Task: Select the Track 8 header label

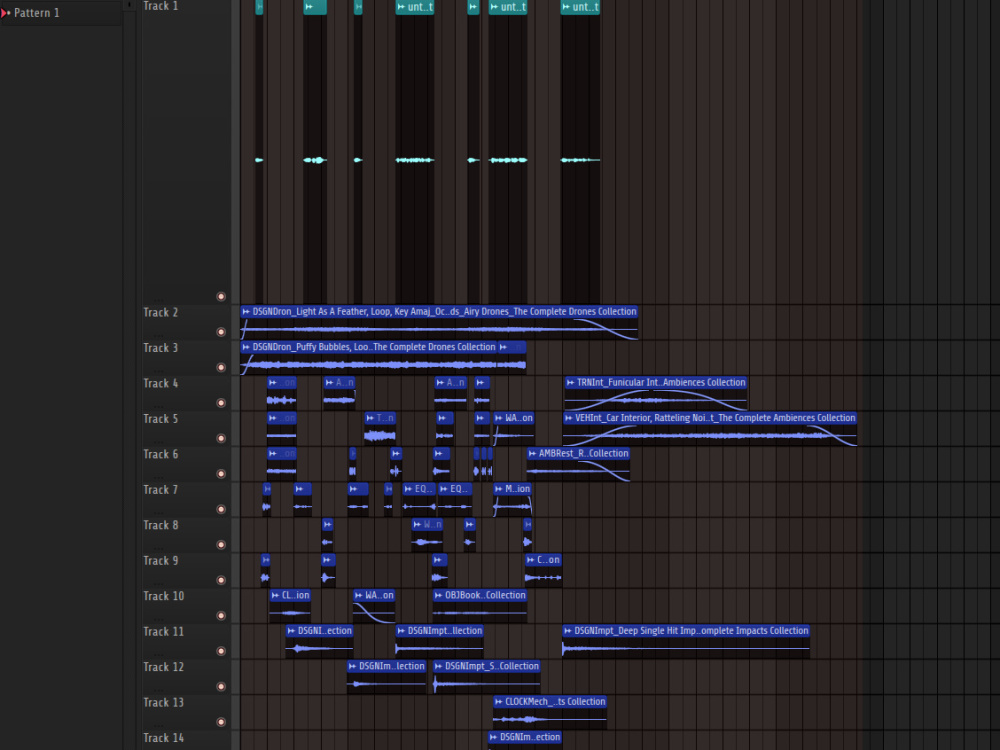Action: (161, 526)
